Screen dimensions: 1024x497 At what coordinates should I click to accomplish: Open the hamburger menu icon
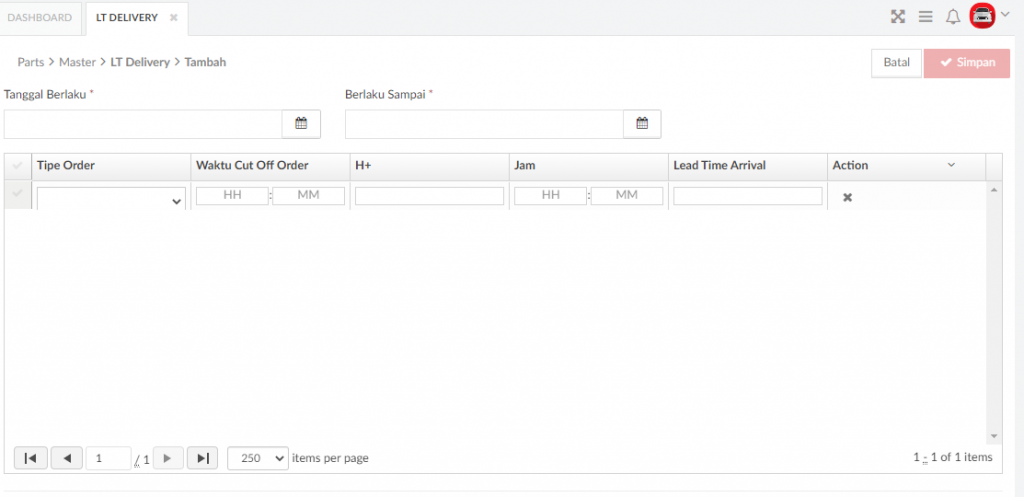click(x=925, y=17)
